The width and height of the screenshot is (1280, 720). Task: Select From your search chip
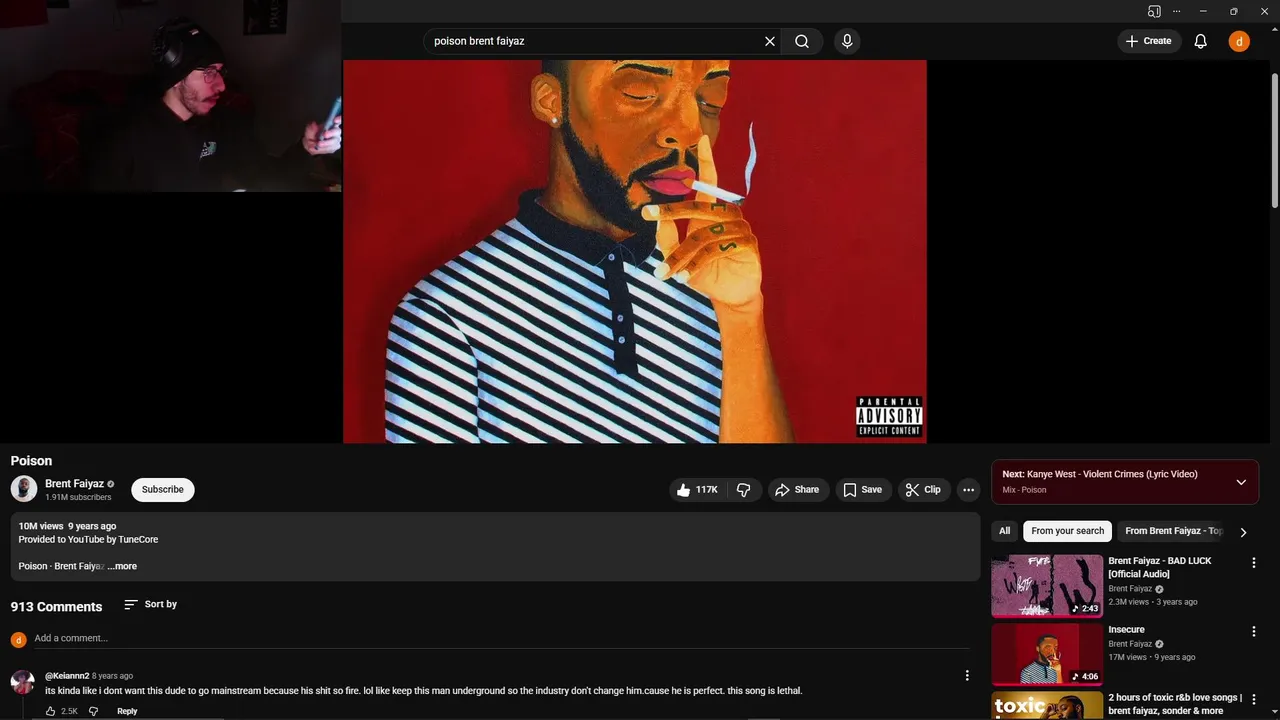[x=1068, y=531]
